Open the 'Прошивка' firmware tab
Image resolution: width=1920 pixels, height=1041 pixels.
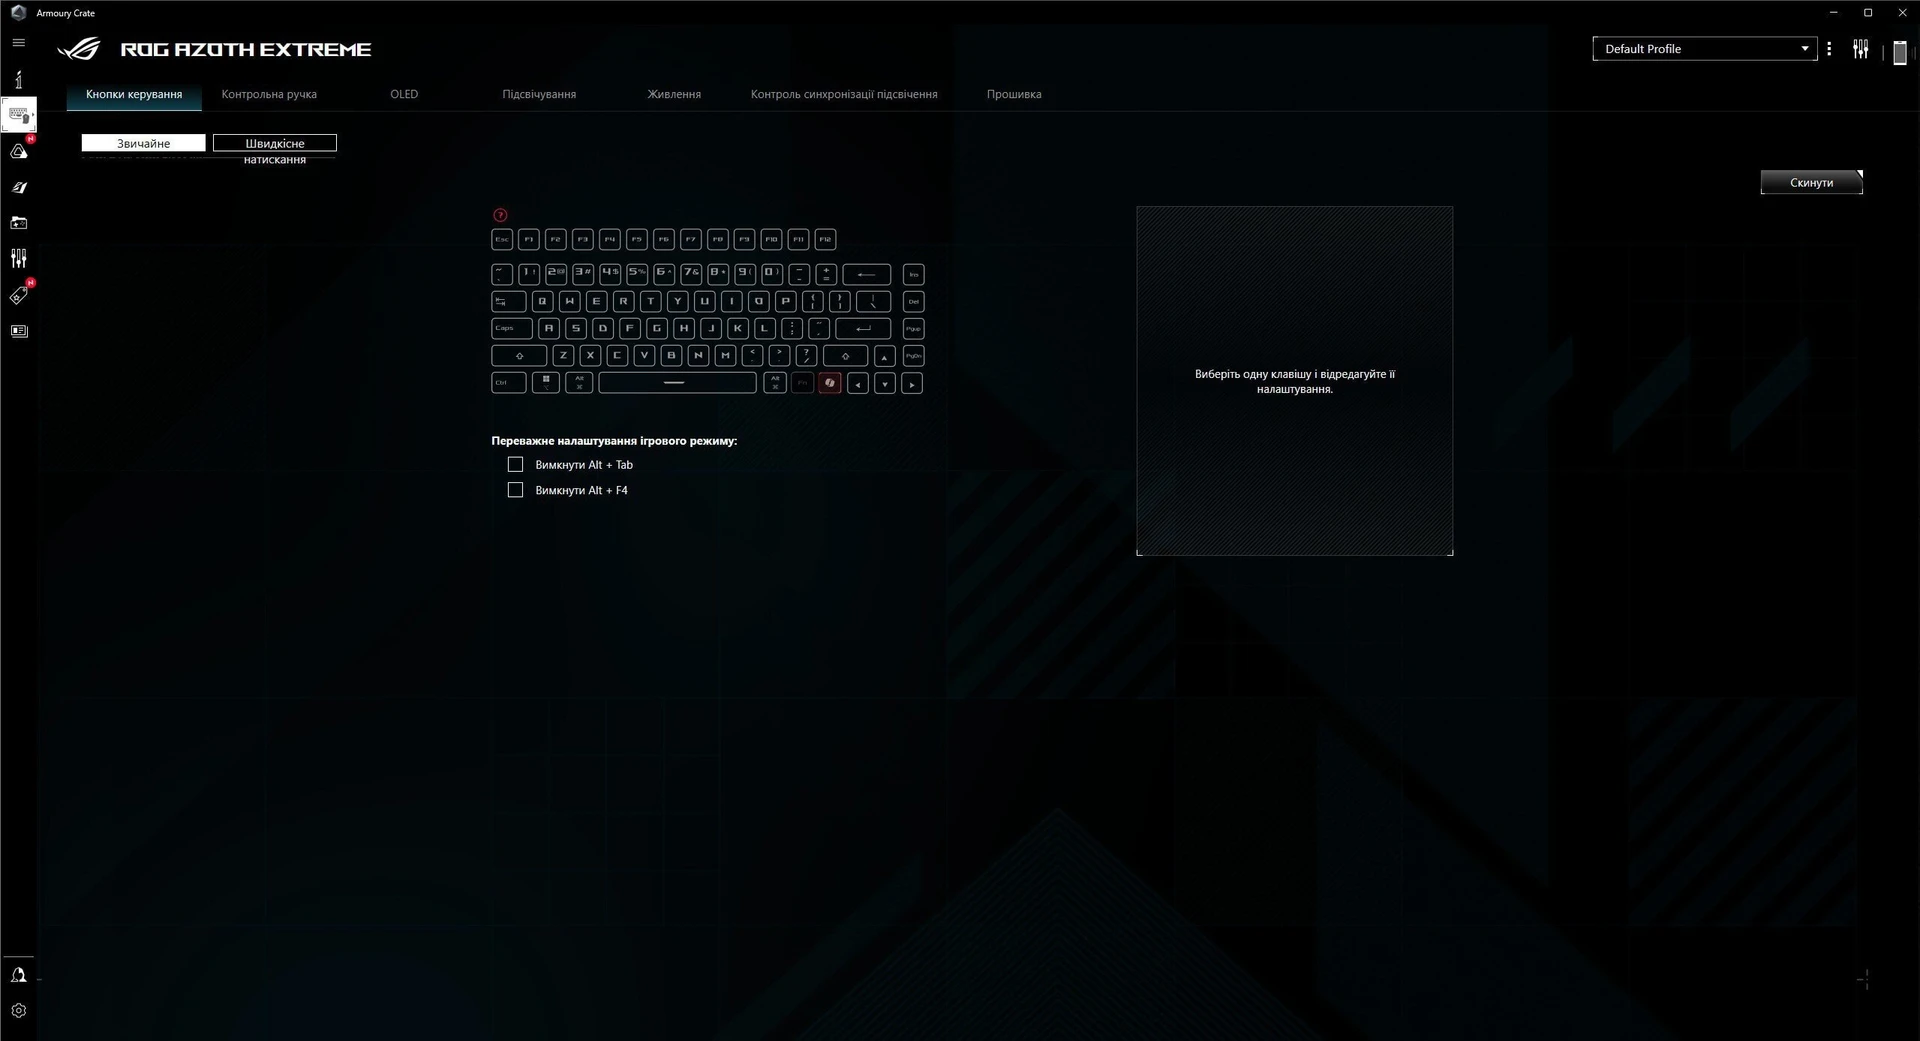1014,94
